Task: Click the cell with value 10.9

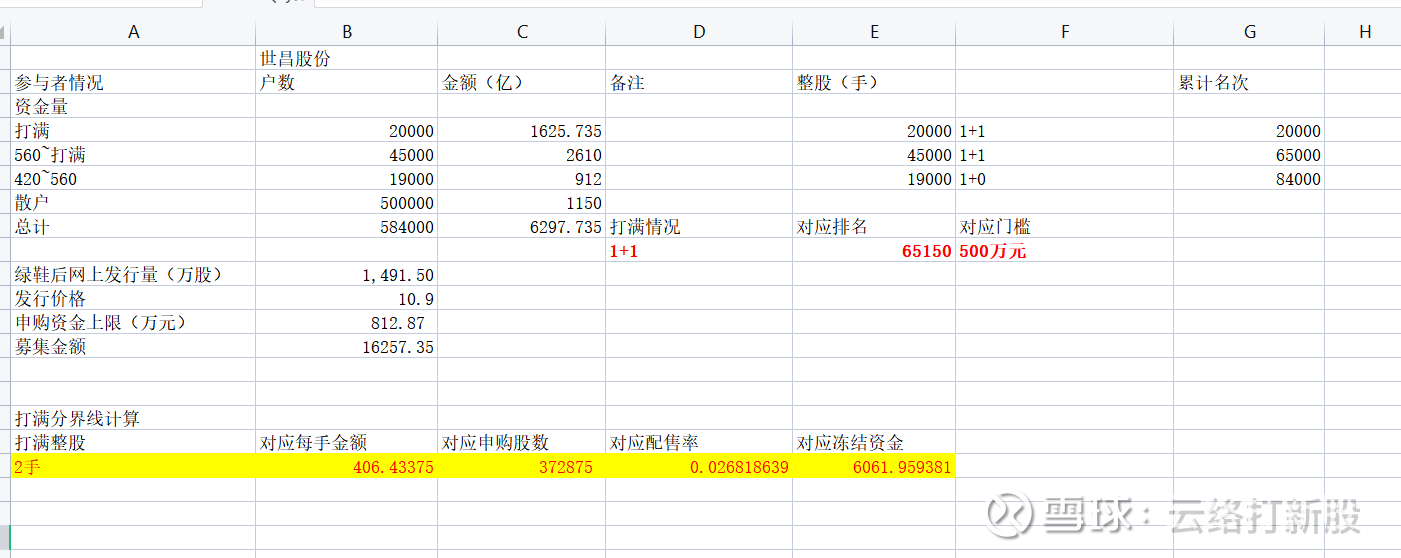Action: (347, 298)
